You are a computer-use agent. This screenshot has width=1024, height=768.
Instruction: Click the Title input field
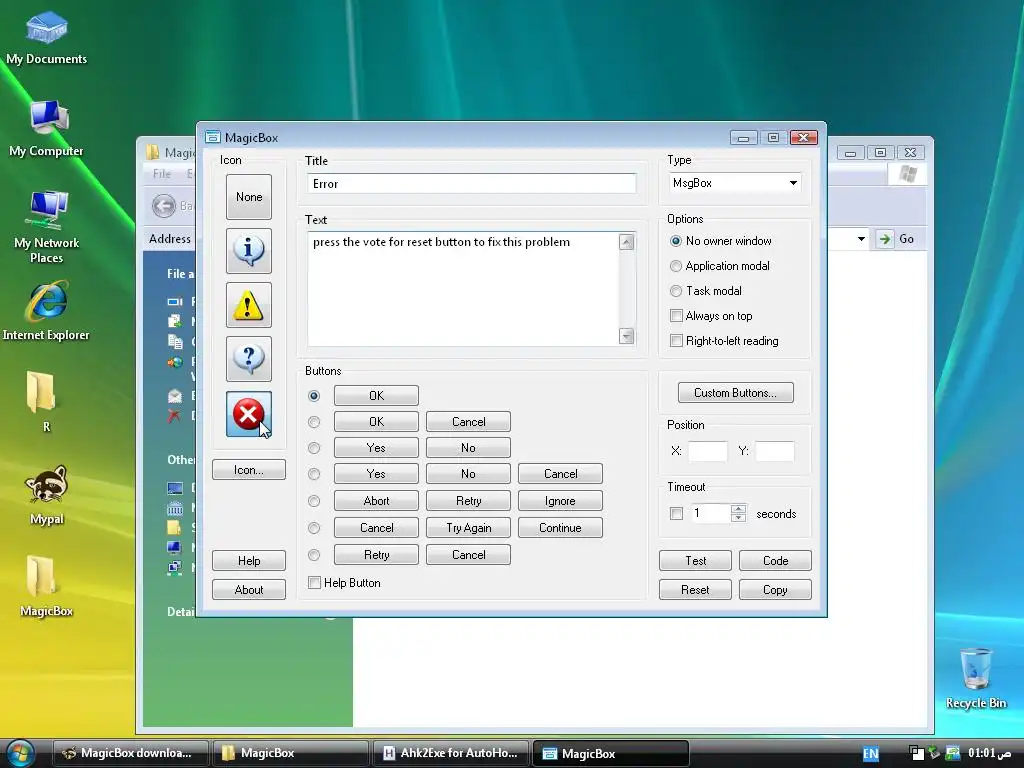coord(472,184)
